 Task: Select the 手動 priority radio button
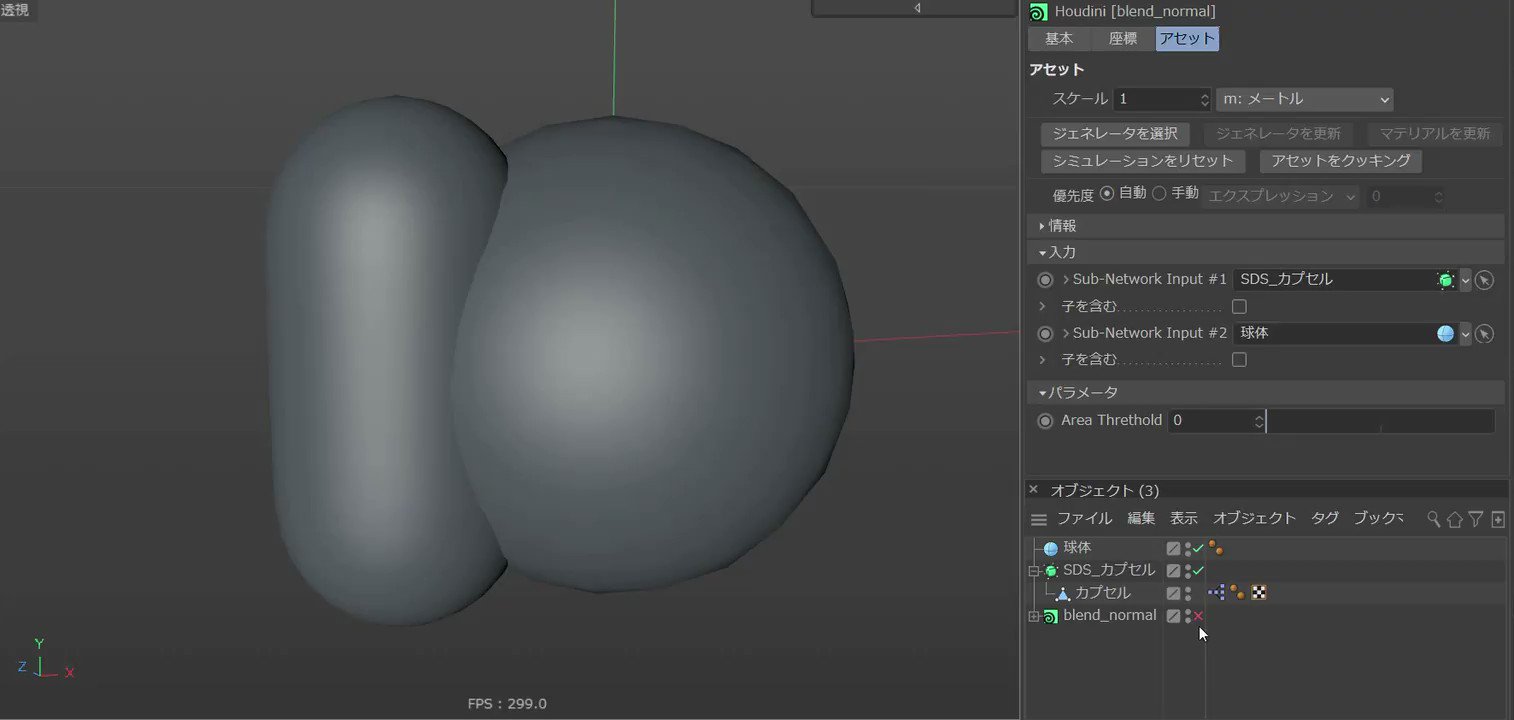click(1159, 193)
